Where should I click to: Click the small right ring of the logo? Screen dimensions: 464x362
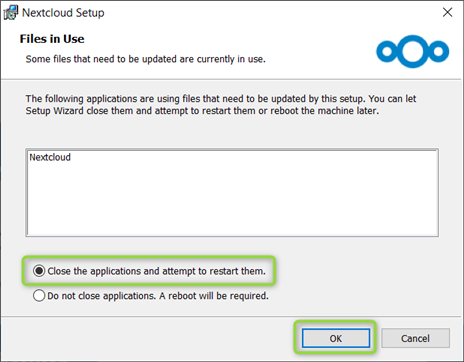pos(438,51)
